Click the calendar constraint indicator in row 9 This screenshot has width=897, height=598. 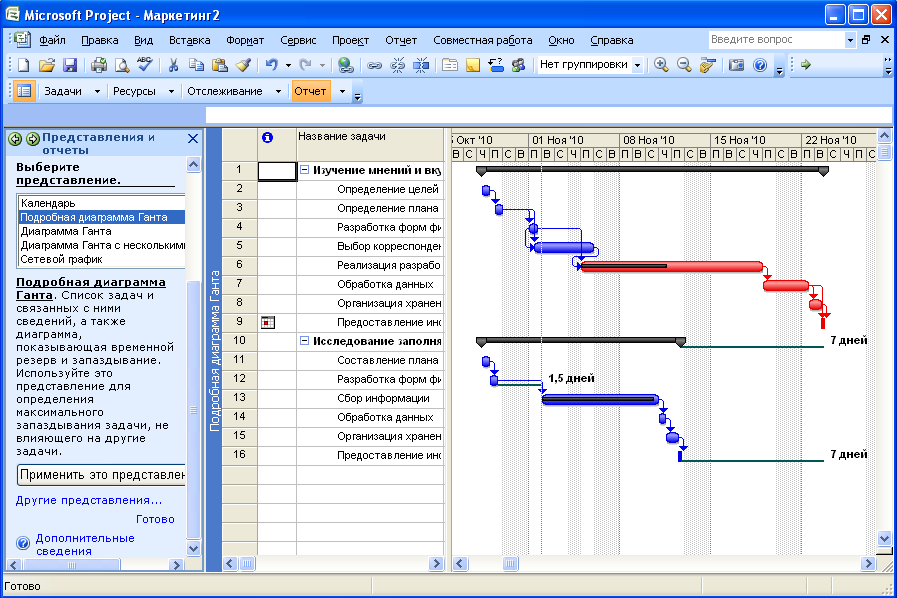(x=268, y=322)
